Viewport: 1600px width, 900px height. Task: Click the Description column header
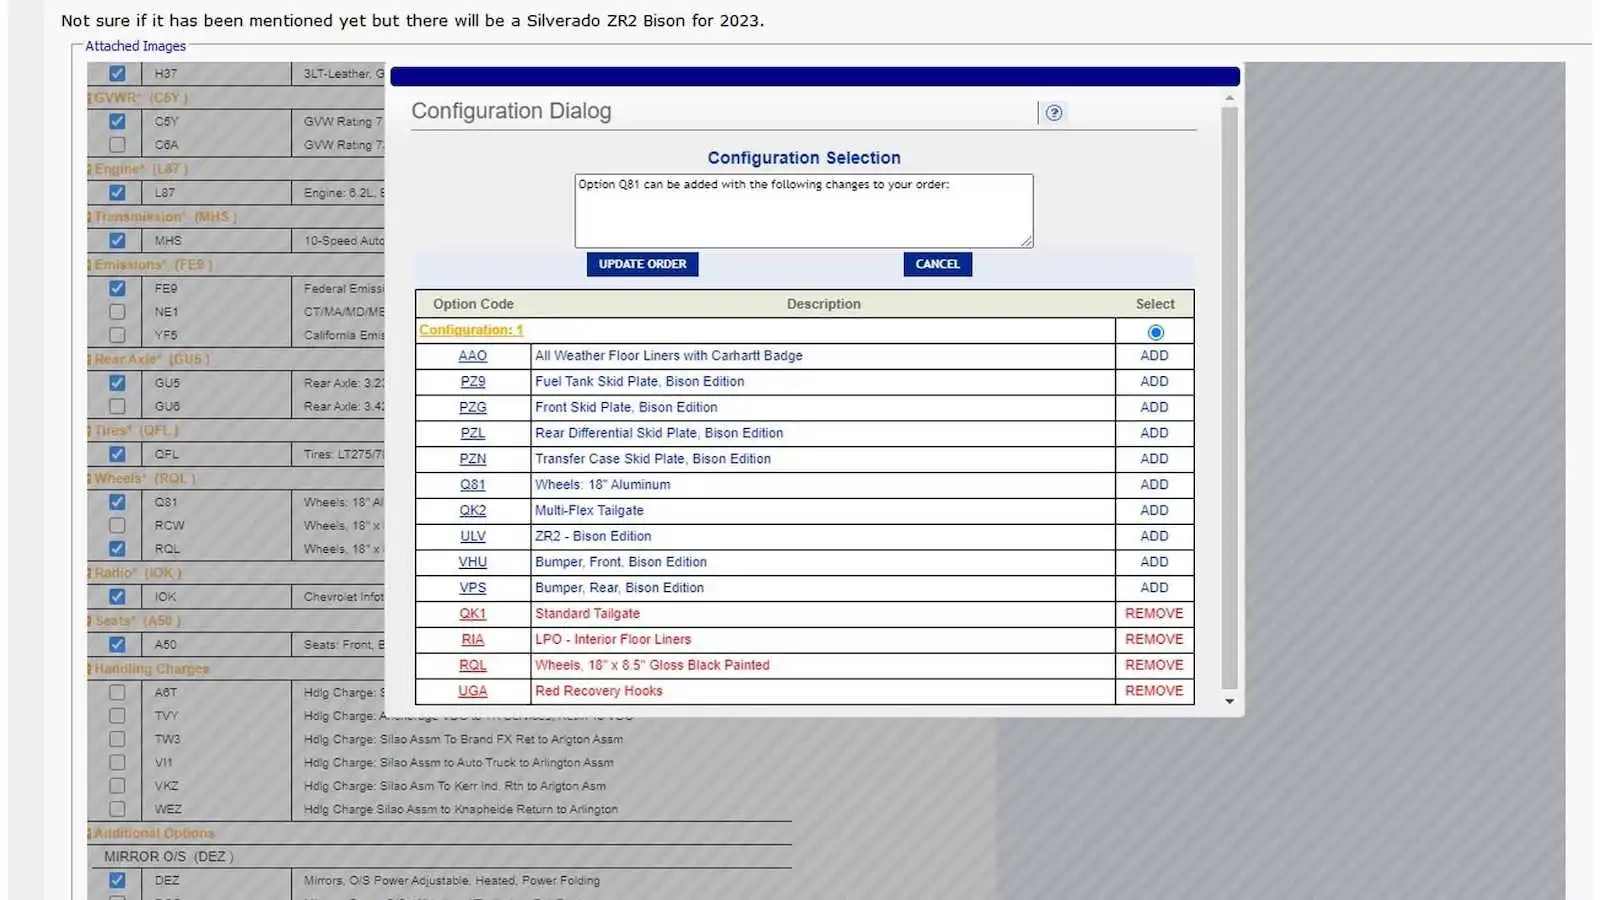[x=823, y=304]
